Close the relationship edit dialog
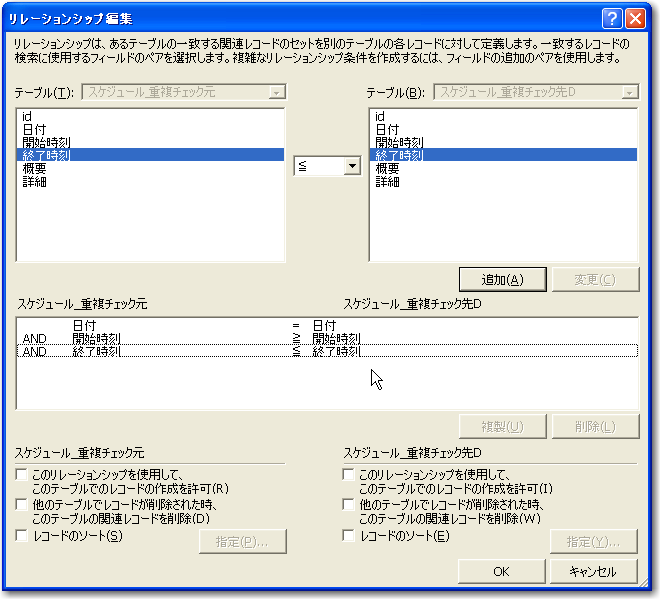The height and width of the screenshot is (599, 660). pos(635,18)
